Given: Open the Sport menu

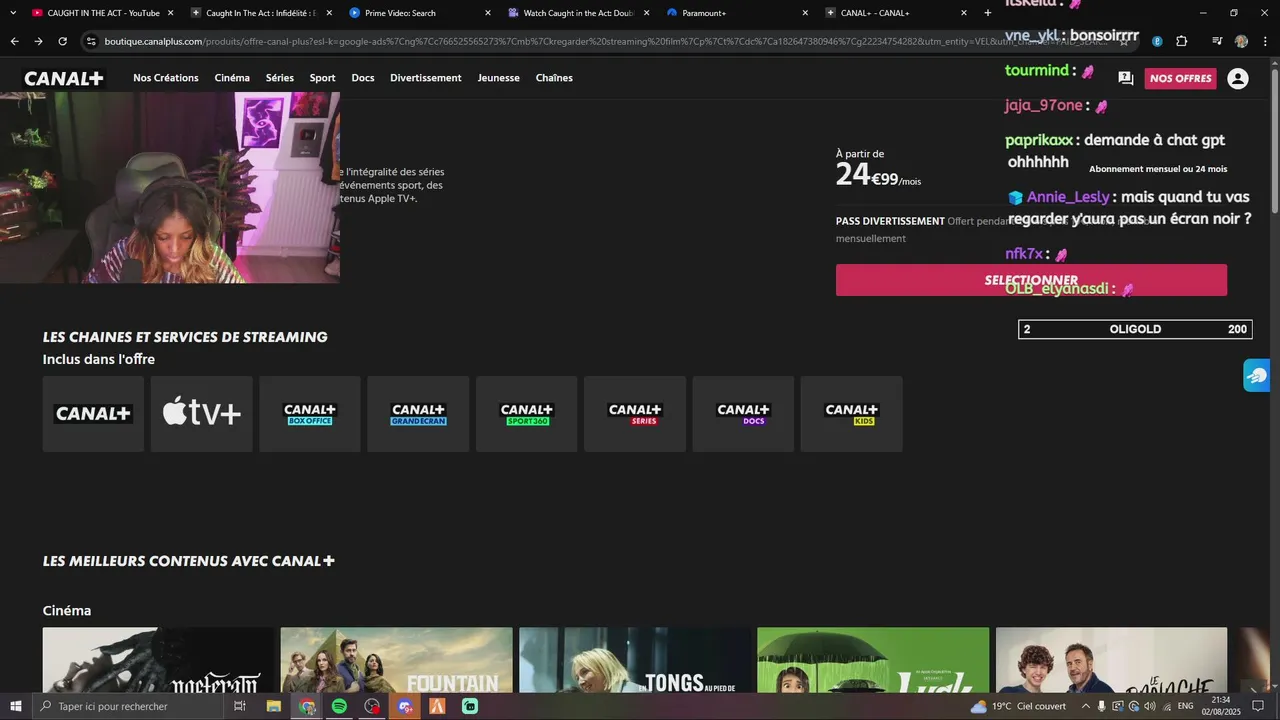Looking at the screenshot, I should [x=323, y=78].
